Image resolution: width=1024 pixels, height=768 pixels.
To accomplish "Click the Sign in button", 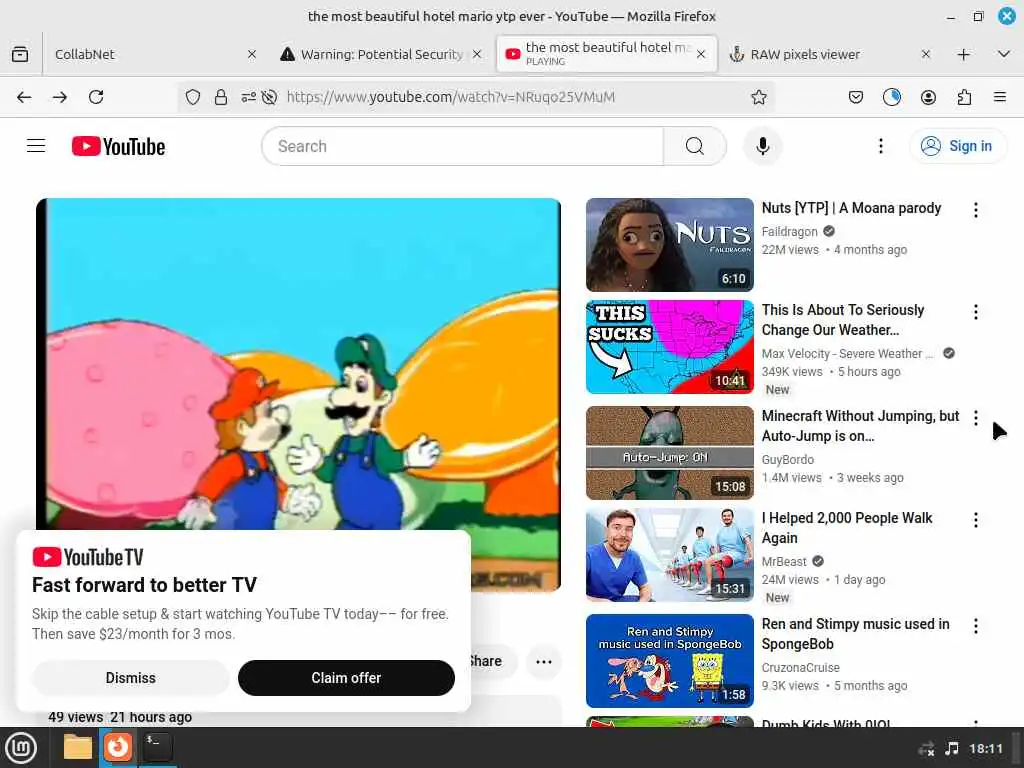I will pos(957,146).
